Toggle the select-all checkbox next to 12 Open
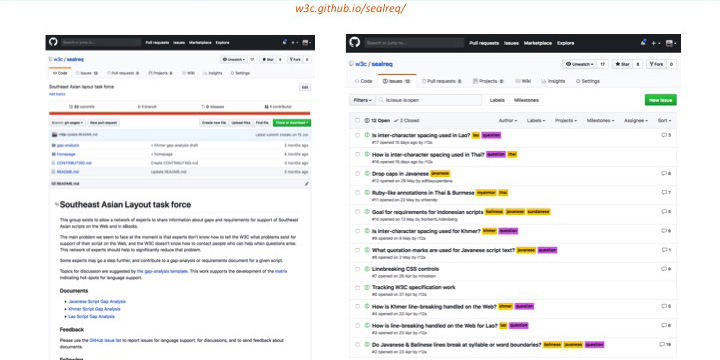This screenshot has height=360, width=720. click(357, 120)
